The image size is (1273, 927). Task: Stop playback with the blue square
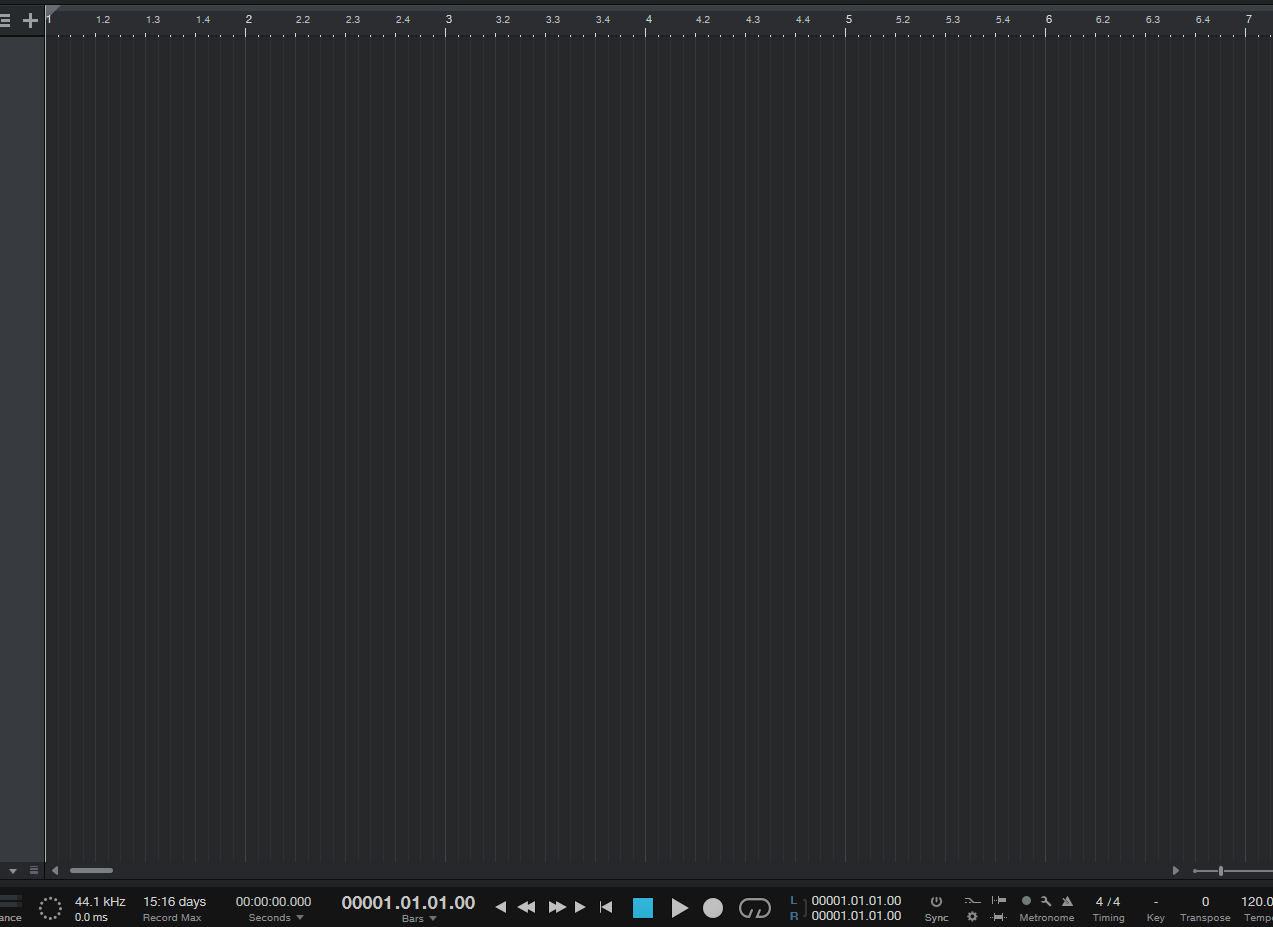tap(643, 908)
